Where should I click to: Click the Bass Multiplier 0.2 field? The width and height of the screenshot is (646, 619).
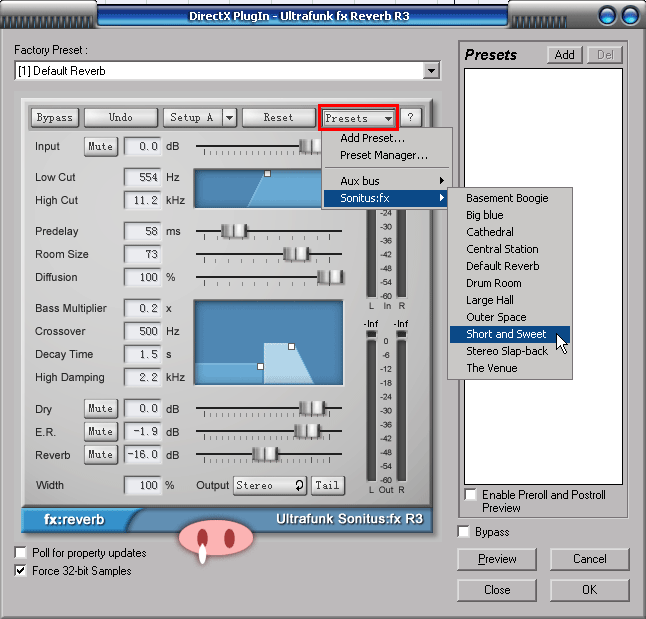[x=143, y=308]
